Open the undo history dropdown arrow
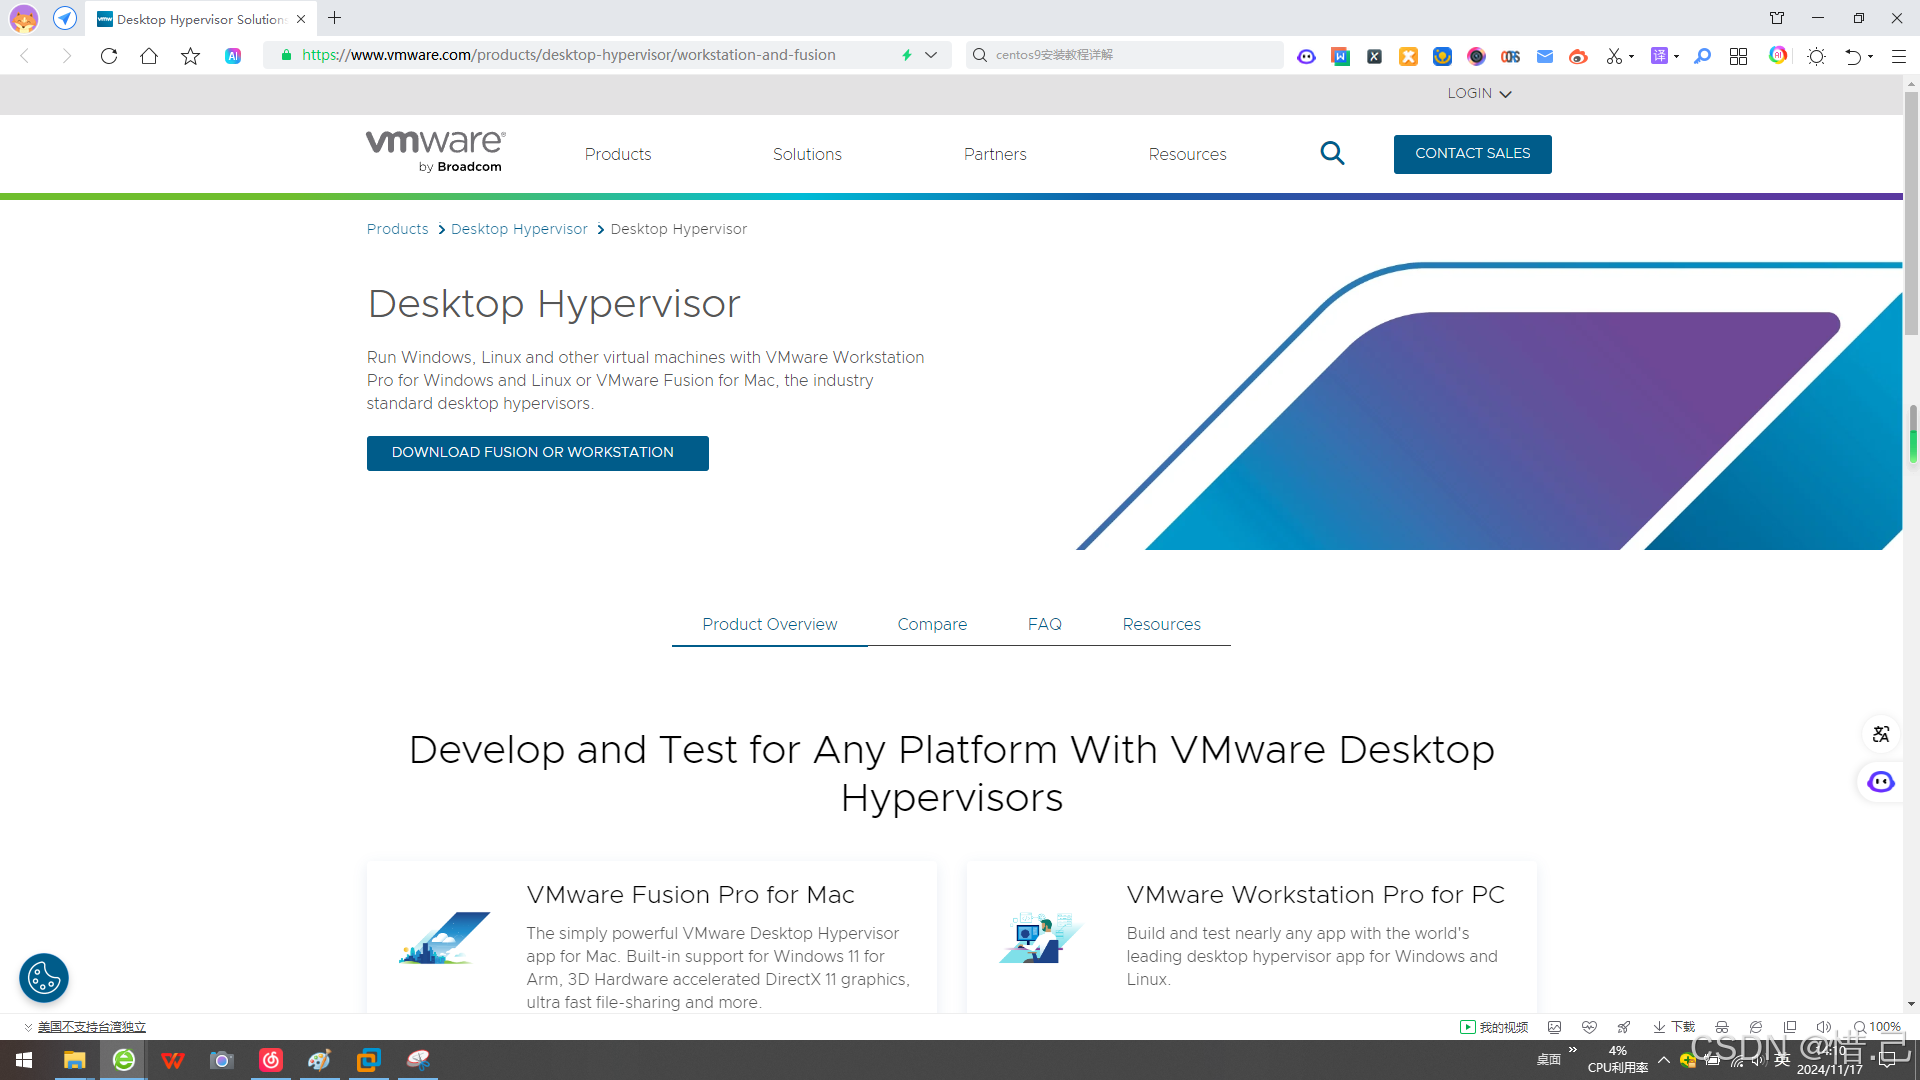The width and height of the screenshot is (1920, 1080). tap(1870, 56)
